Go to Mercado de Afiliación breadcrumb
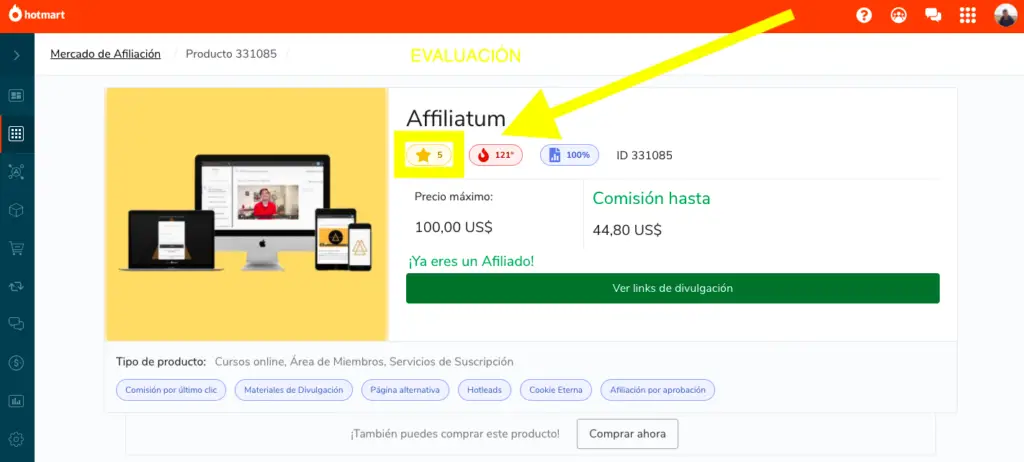Image resolution: width=1024 pixels, height=462 pixels. pos(105,54)
